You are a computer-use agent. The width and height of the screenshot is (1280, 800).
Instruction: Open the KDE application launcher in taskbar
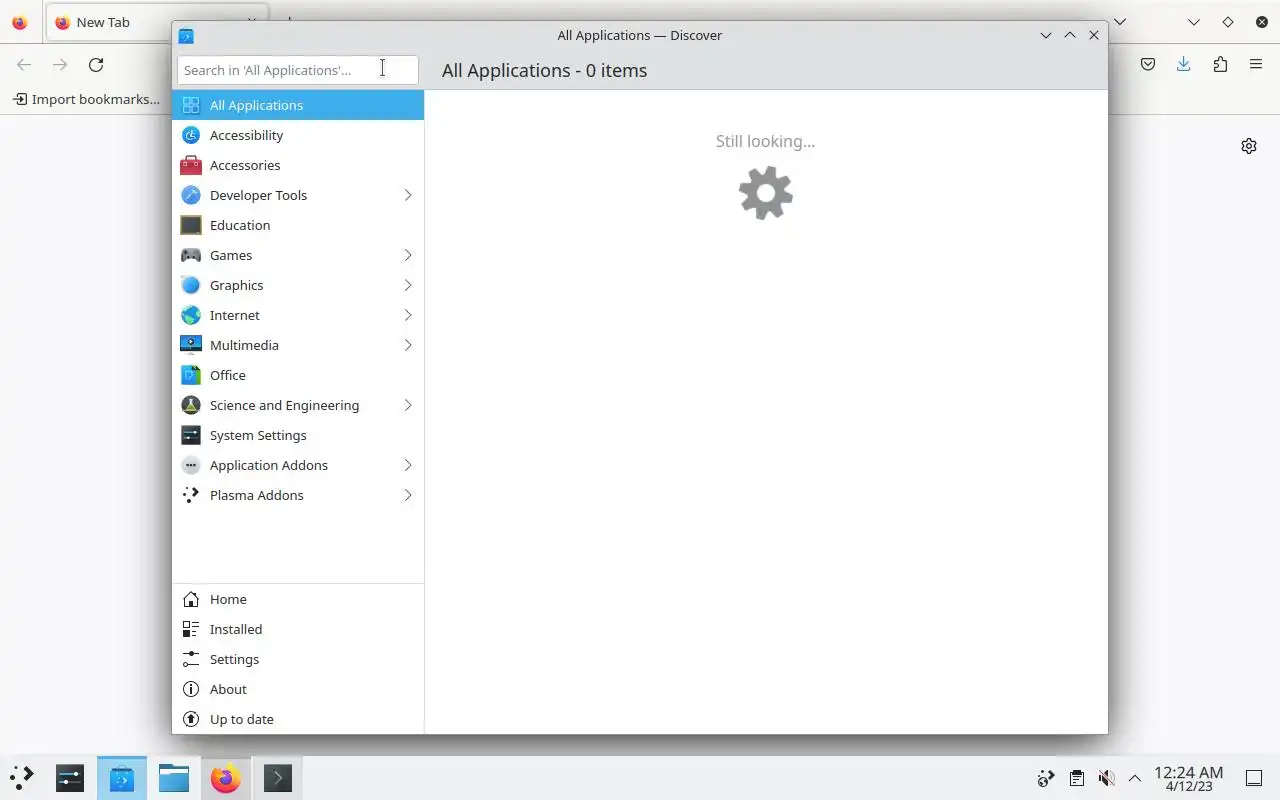pos(21,778)
